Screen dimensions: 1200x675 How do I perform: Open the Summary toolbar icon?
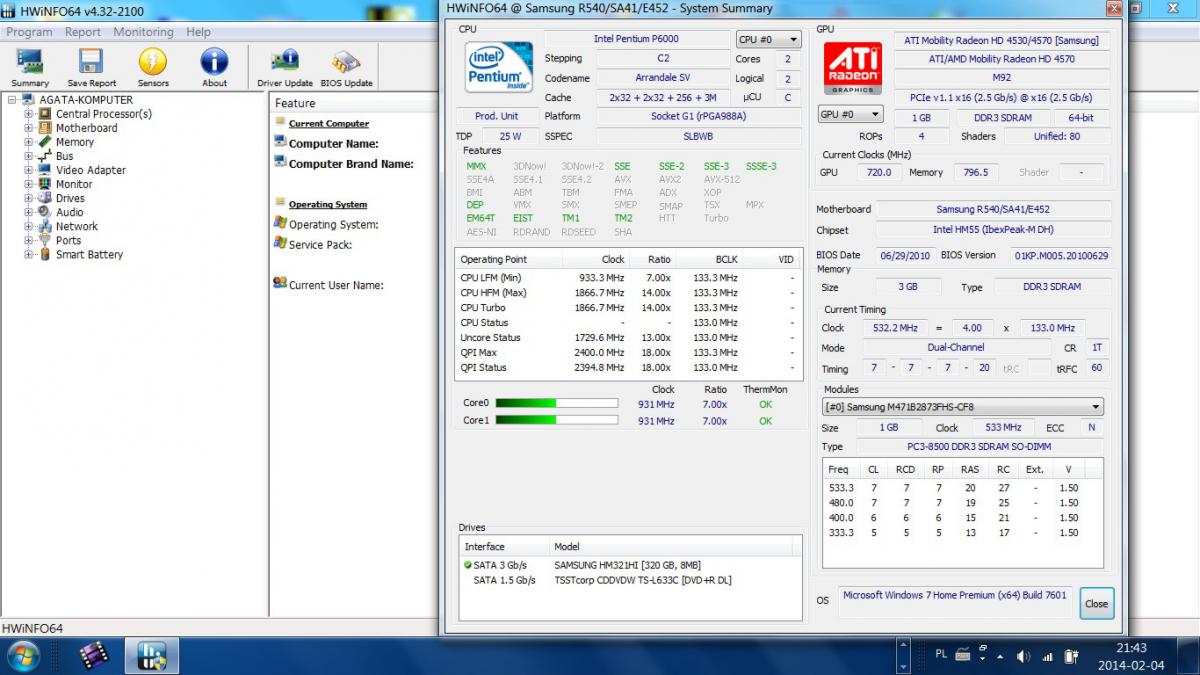point(30,68)
